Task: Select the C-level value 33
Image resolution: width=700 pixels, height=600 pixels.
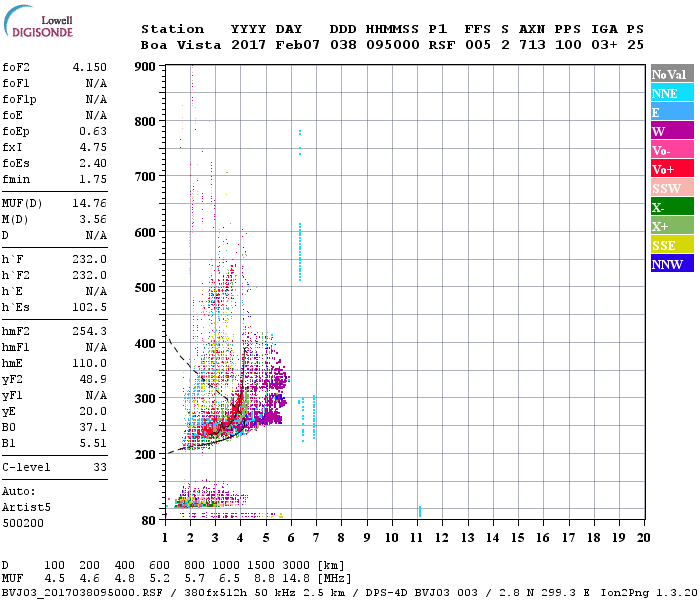Action: coord(100,466)
